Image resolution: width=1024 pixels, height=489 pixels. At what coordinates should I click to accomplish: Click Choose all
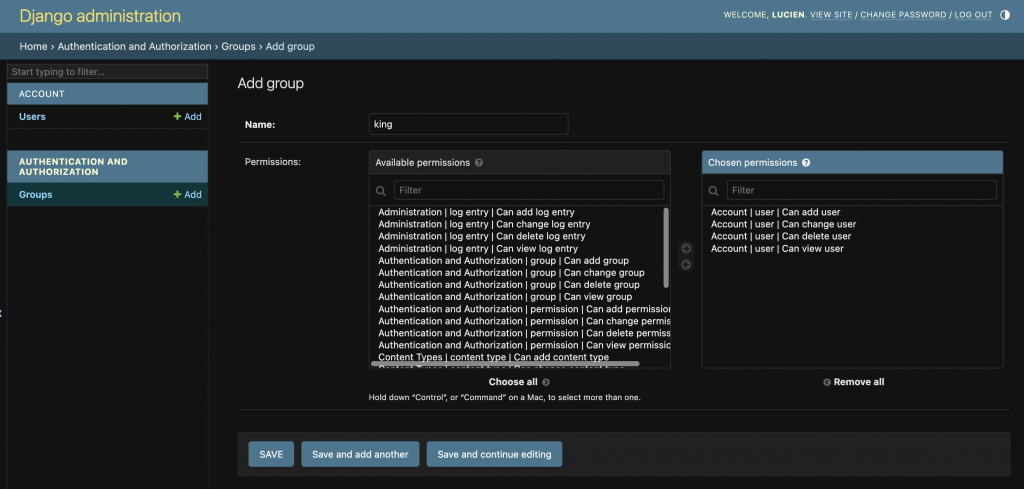point(519,382)
